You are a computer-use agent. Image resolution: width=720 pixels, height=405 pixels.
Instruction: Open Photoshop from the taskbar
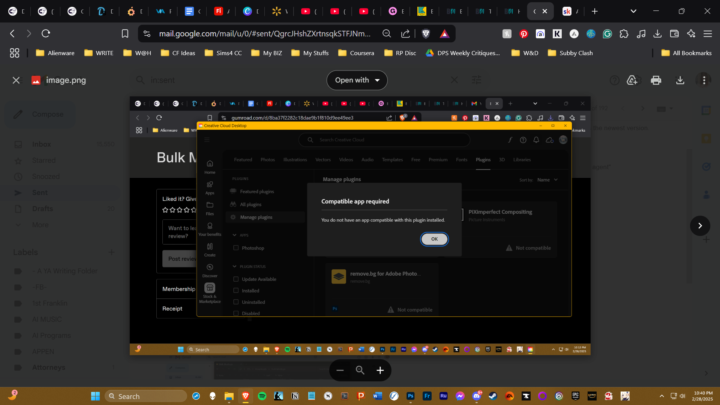coord(411,396)
